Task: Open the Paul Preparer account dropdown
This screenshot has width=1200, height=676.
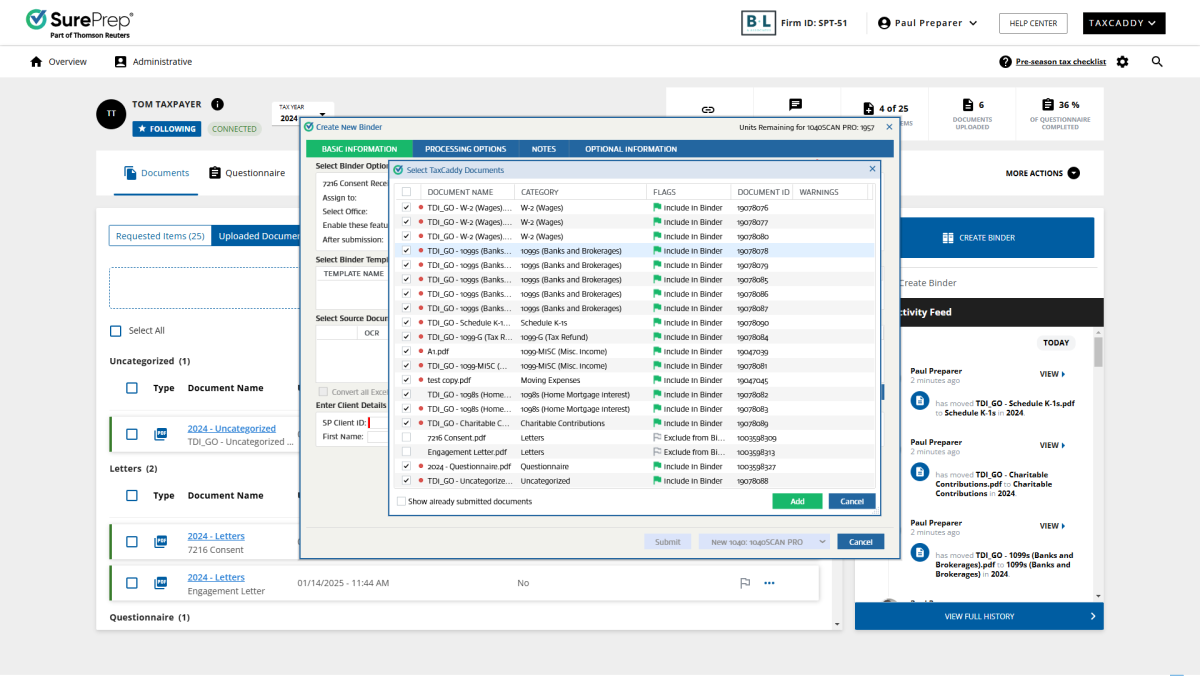Action: (x=919, y=23)
